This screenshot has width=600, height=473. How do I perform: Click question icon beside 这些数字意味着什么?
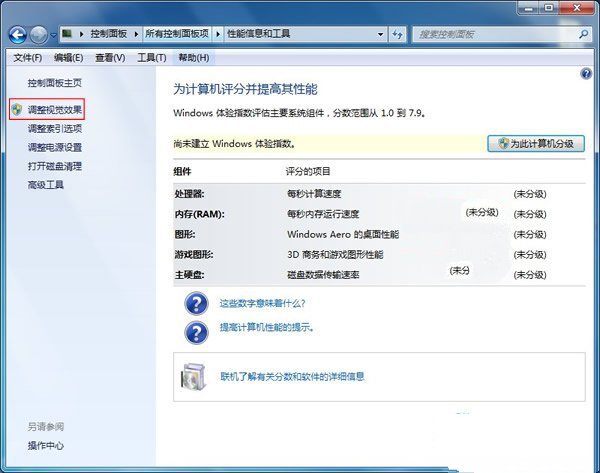tap(196, 304)
